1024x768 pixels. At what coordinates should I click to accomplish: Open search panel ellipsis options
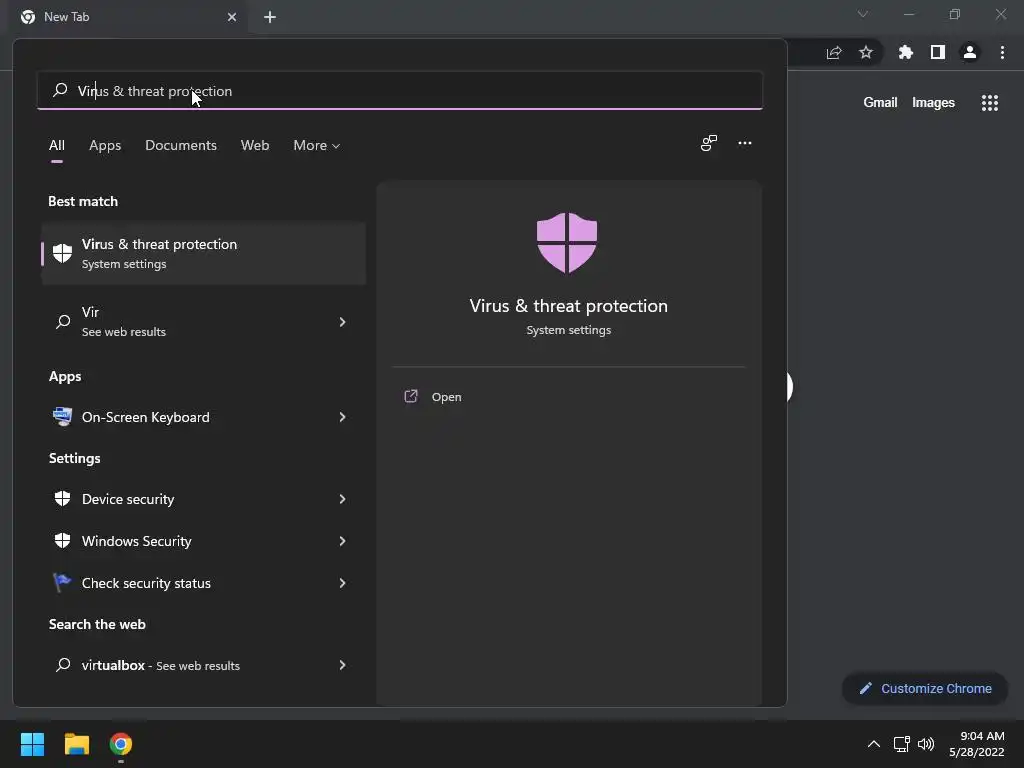(745, 143)
